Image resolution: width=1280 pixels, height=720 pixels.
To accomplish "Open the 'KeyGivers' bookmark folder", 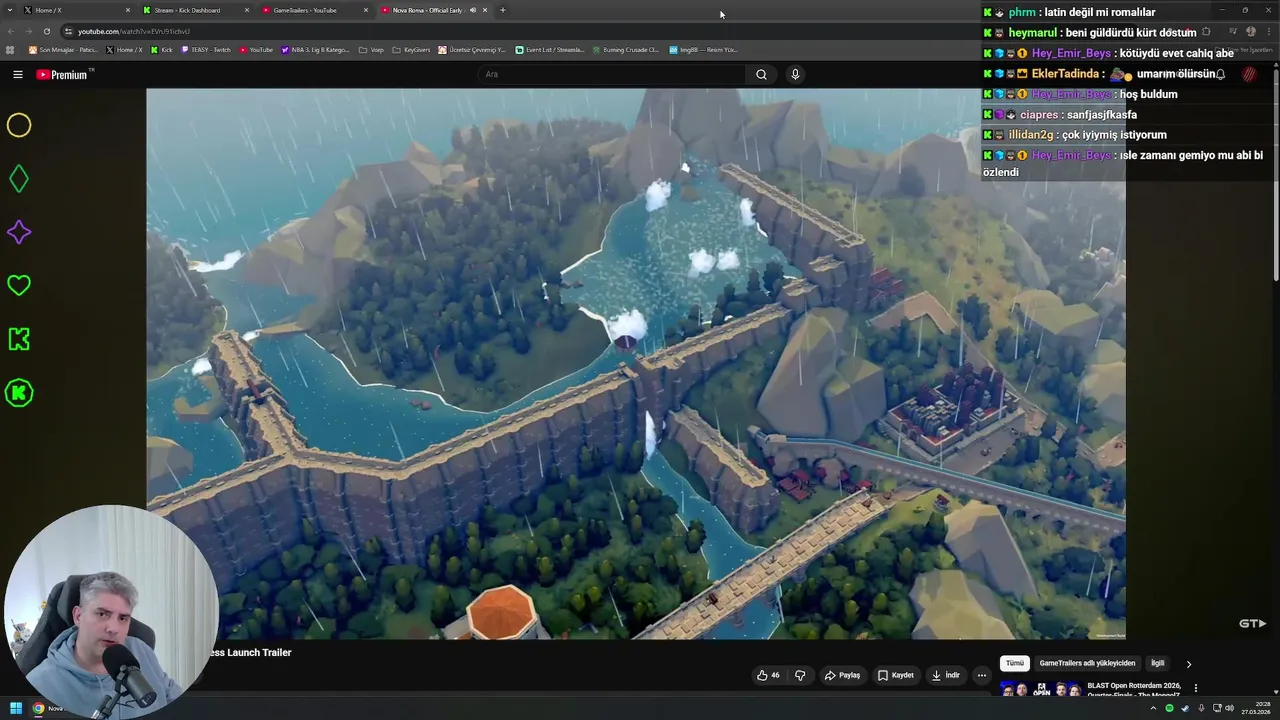I will click(412, 50).
